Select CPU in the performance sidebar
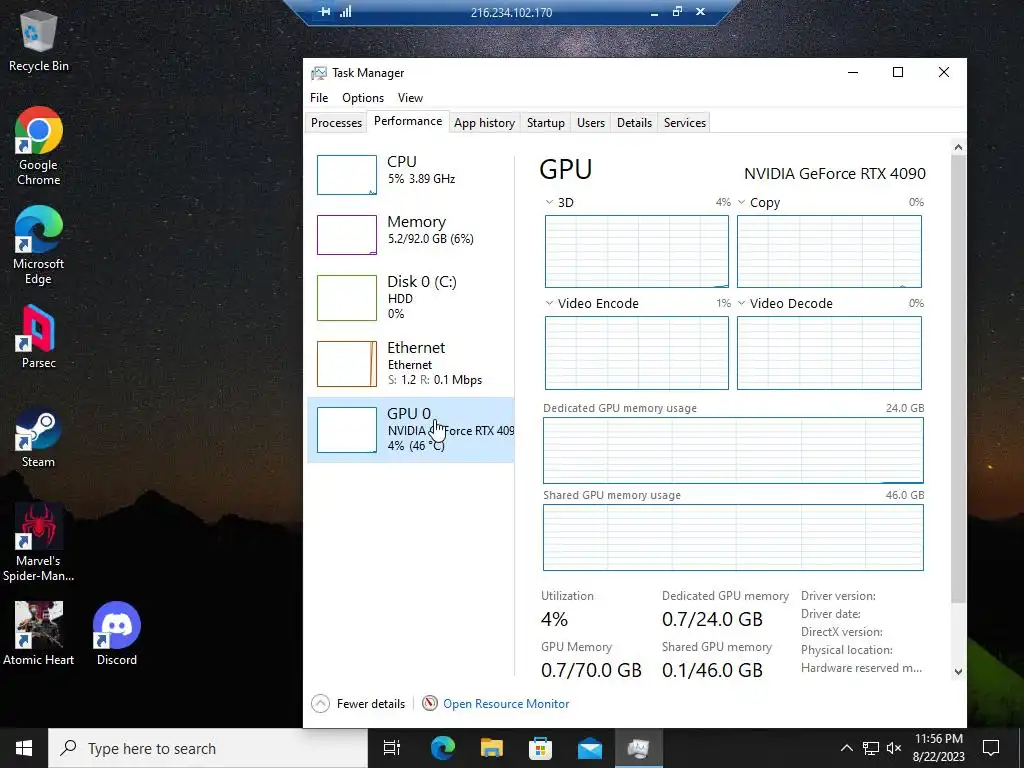The image size is (1024, 768). pos(411,174)
